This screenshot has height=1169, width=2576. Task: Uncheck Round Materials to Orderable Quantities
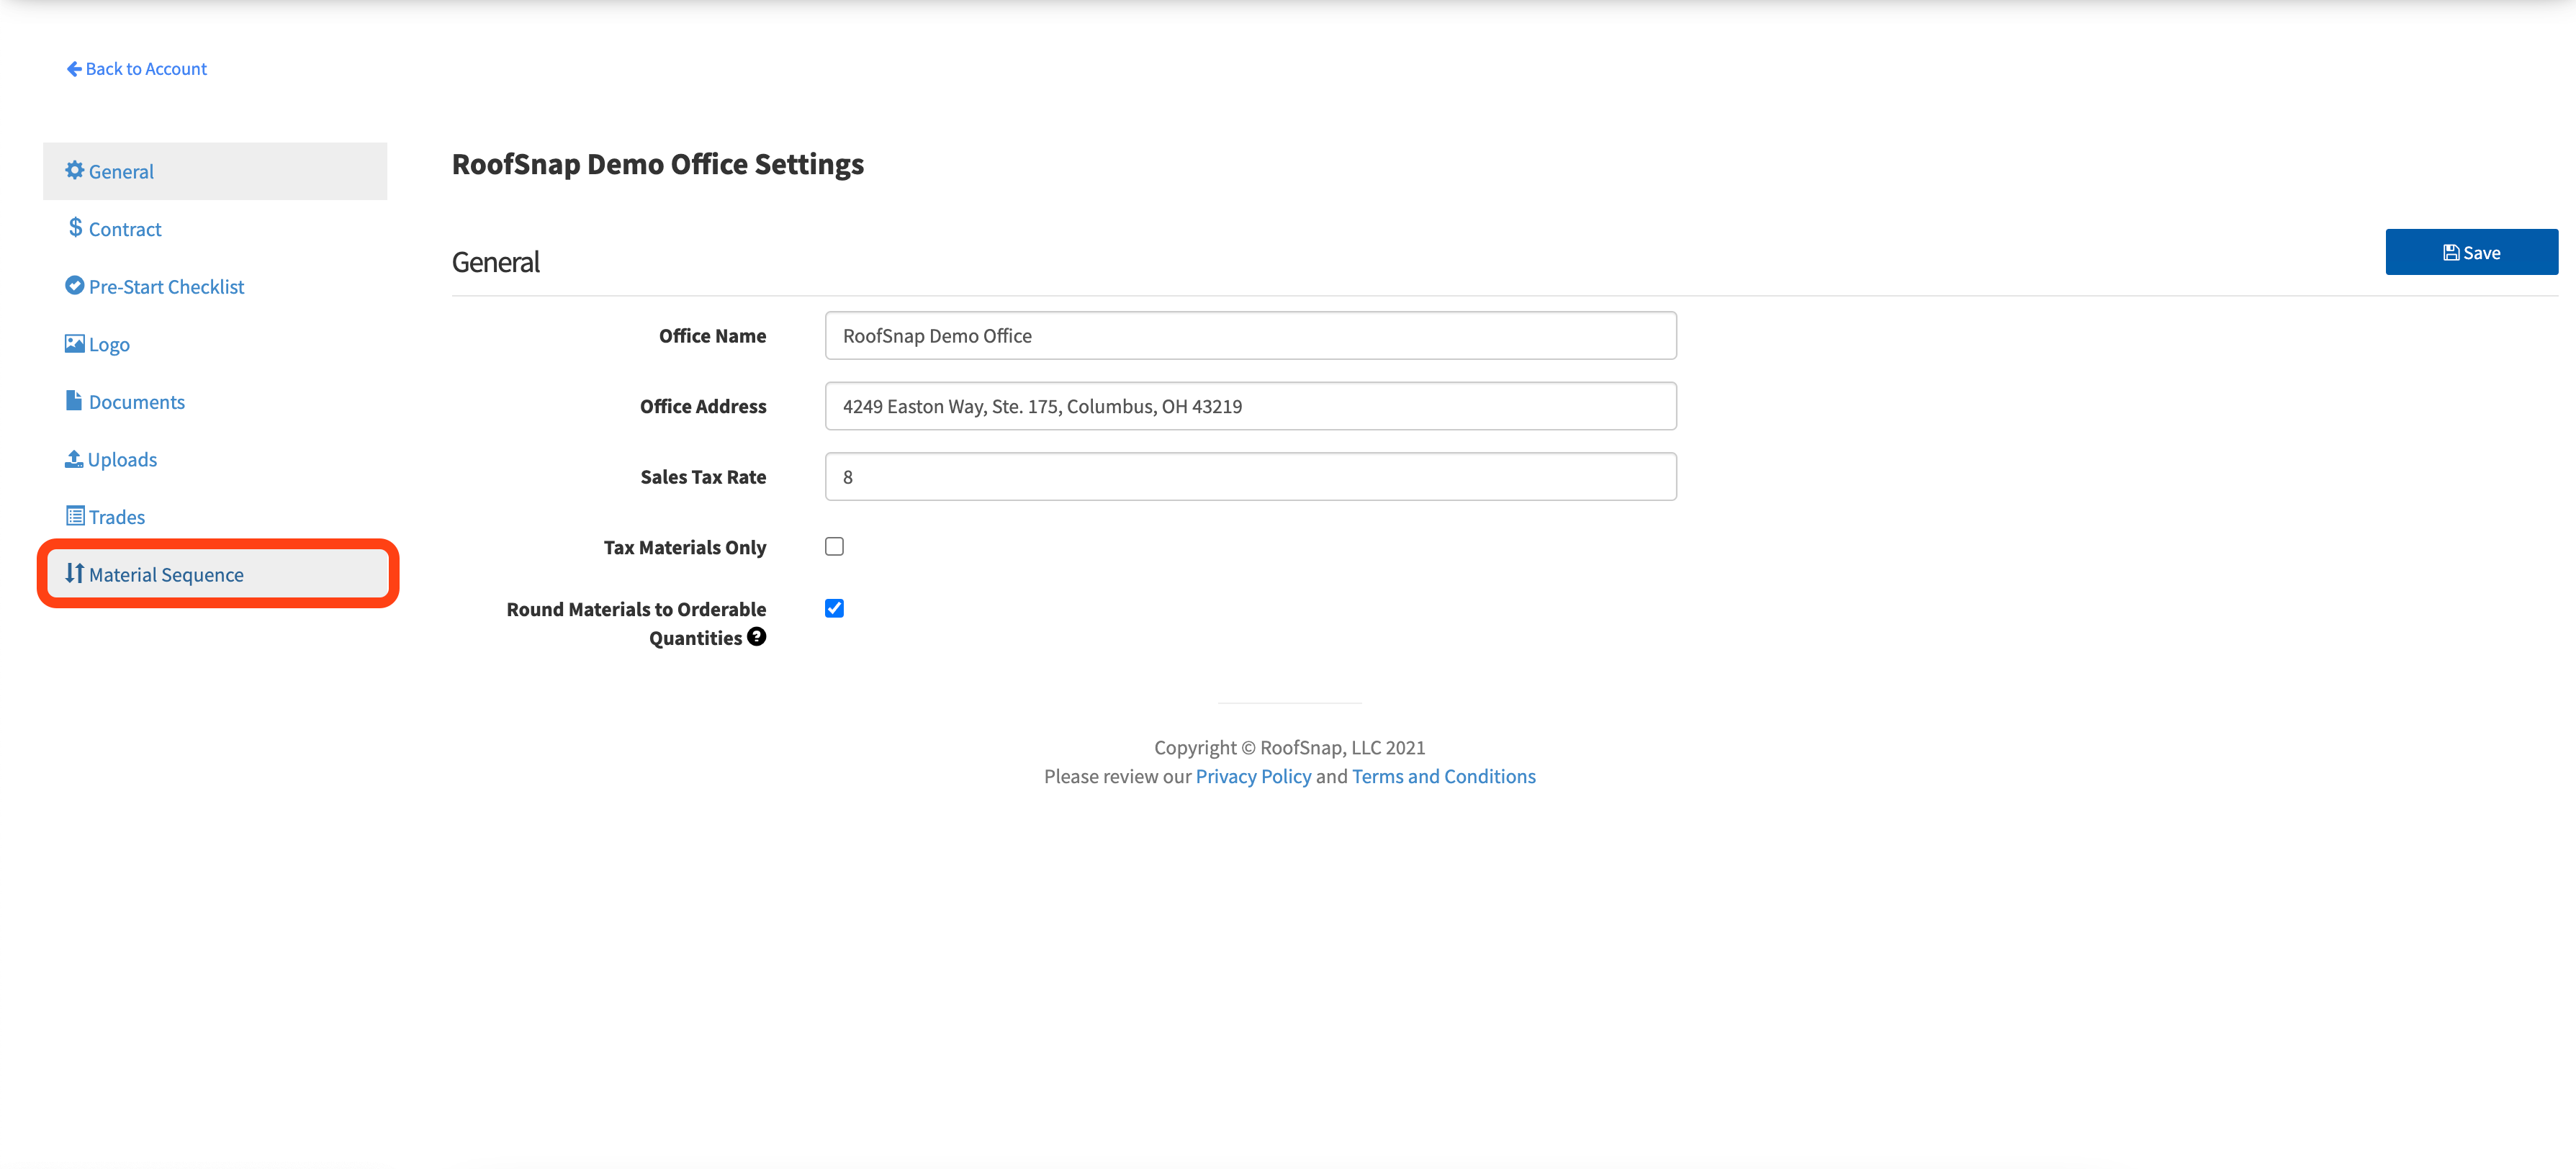point(834,608)
